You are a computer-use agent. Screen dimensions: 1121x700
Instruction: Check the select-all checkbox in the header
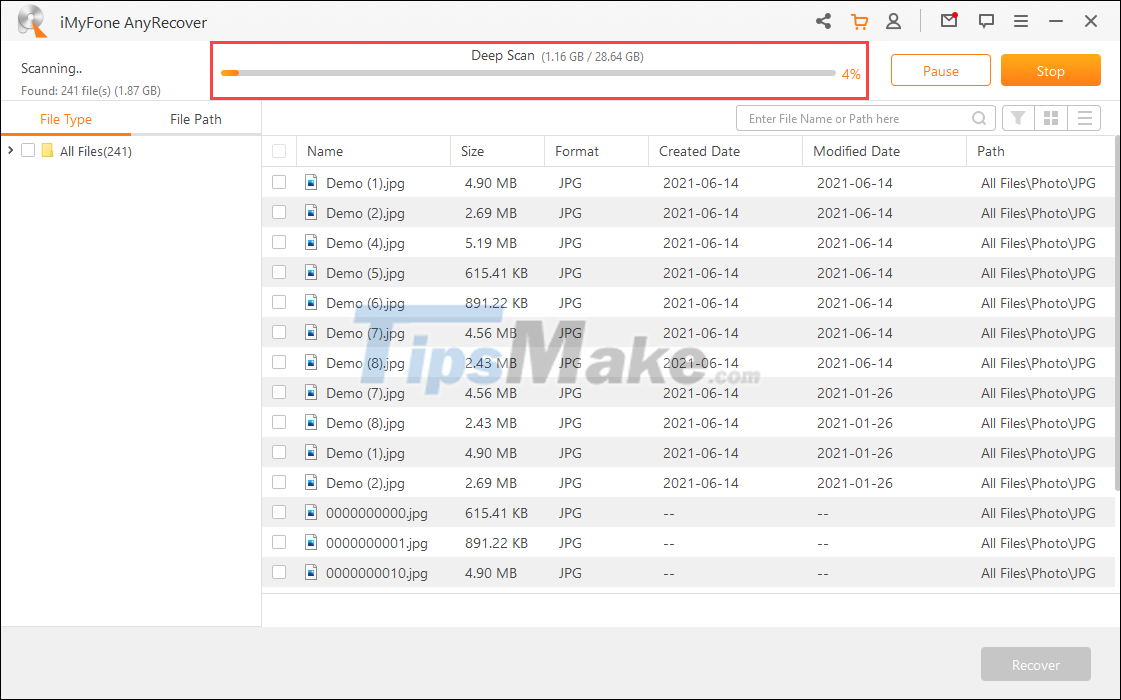(x=280, y=150)
